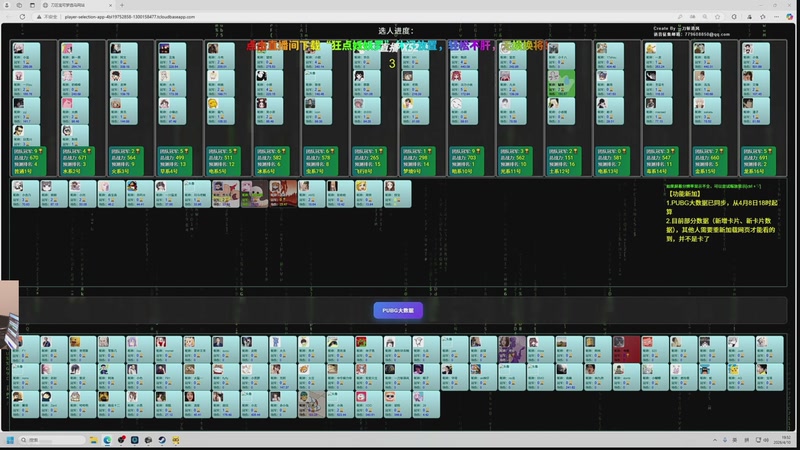Select the browser address bar URL

point(130,17)
